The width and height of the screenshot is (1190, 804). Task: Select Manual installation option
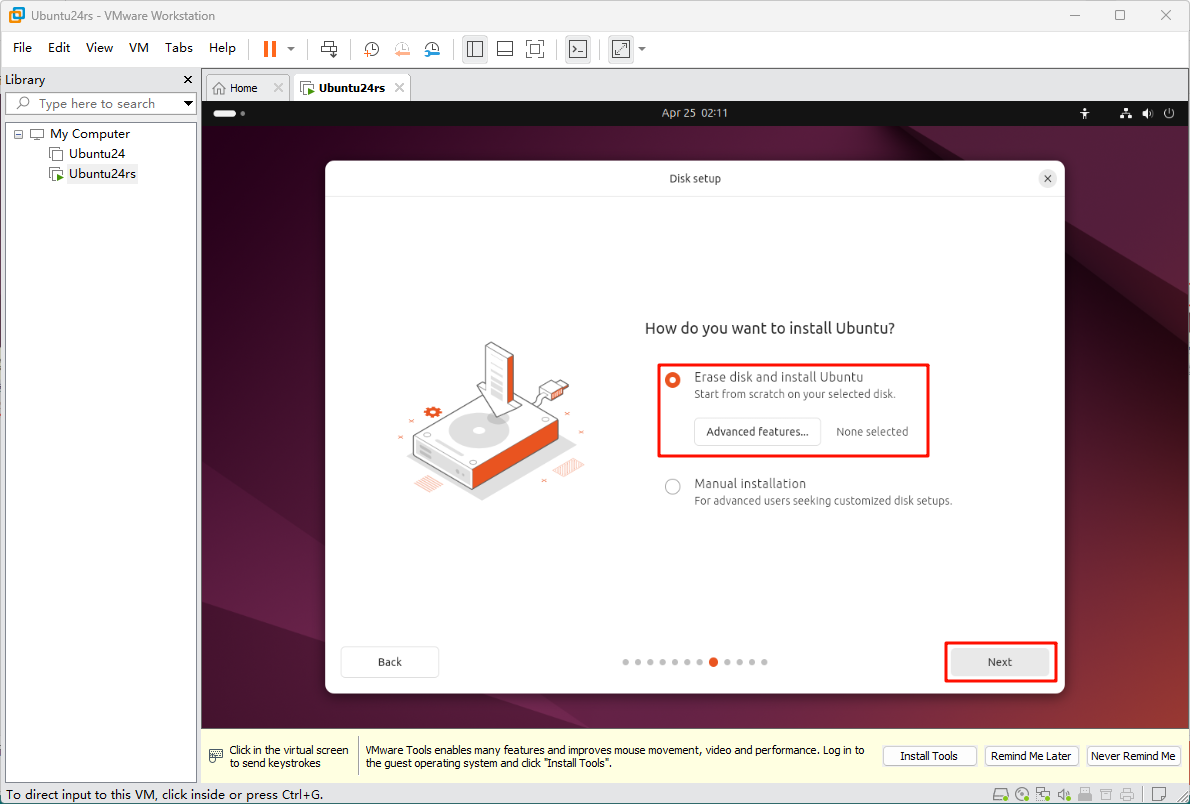pos(672,487)
